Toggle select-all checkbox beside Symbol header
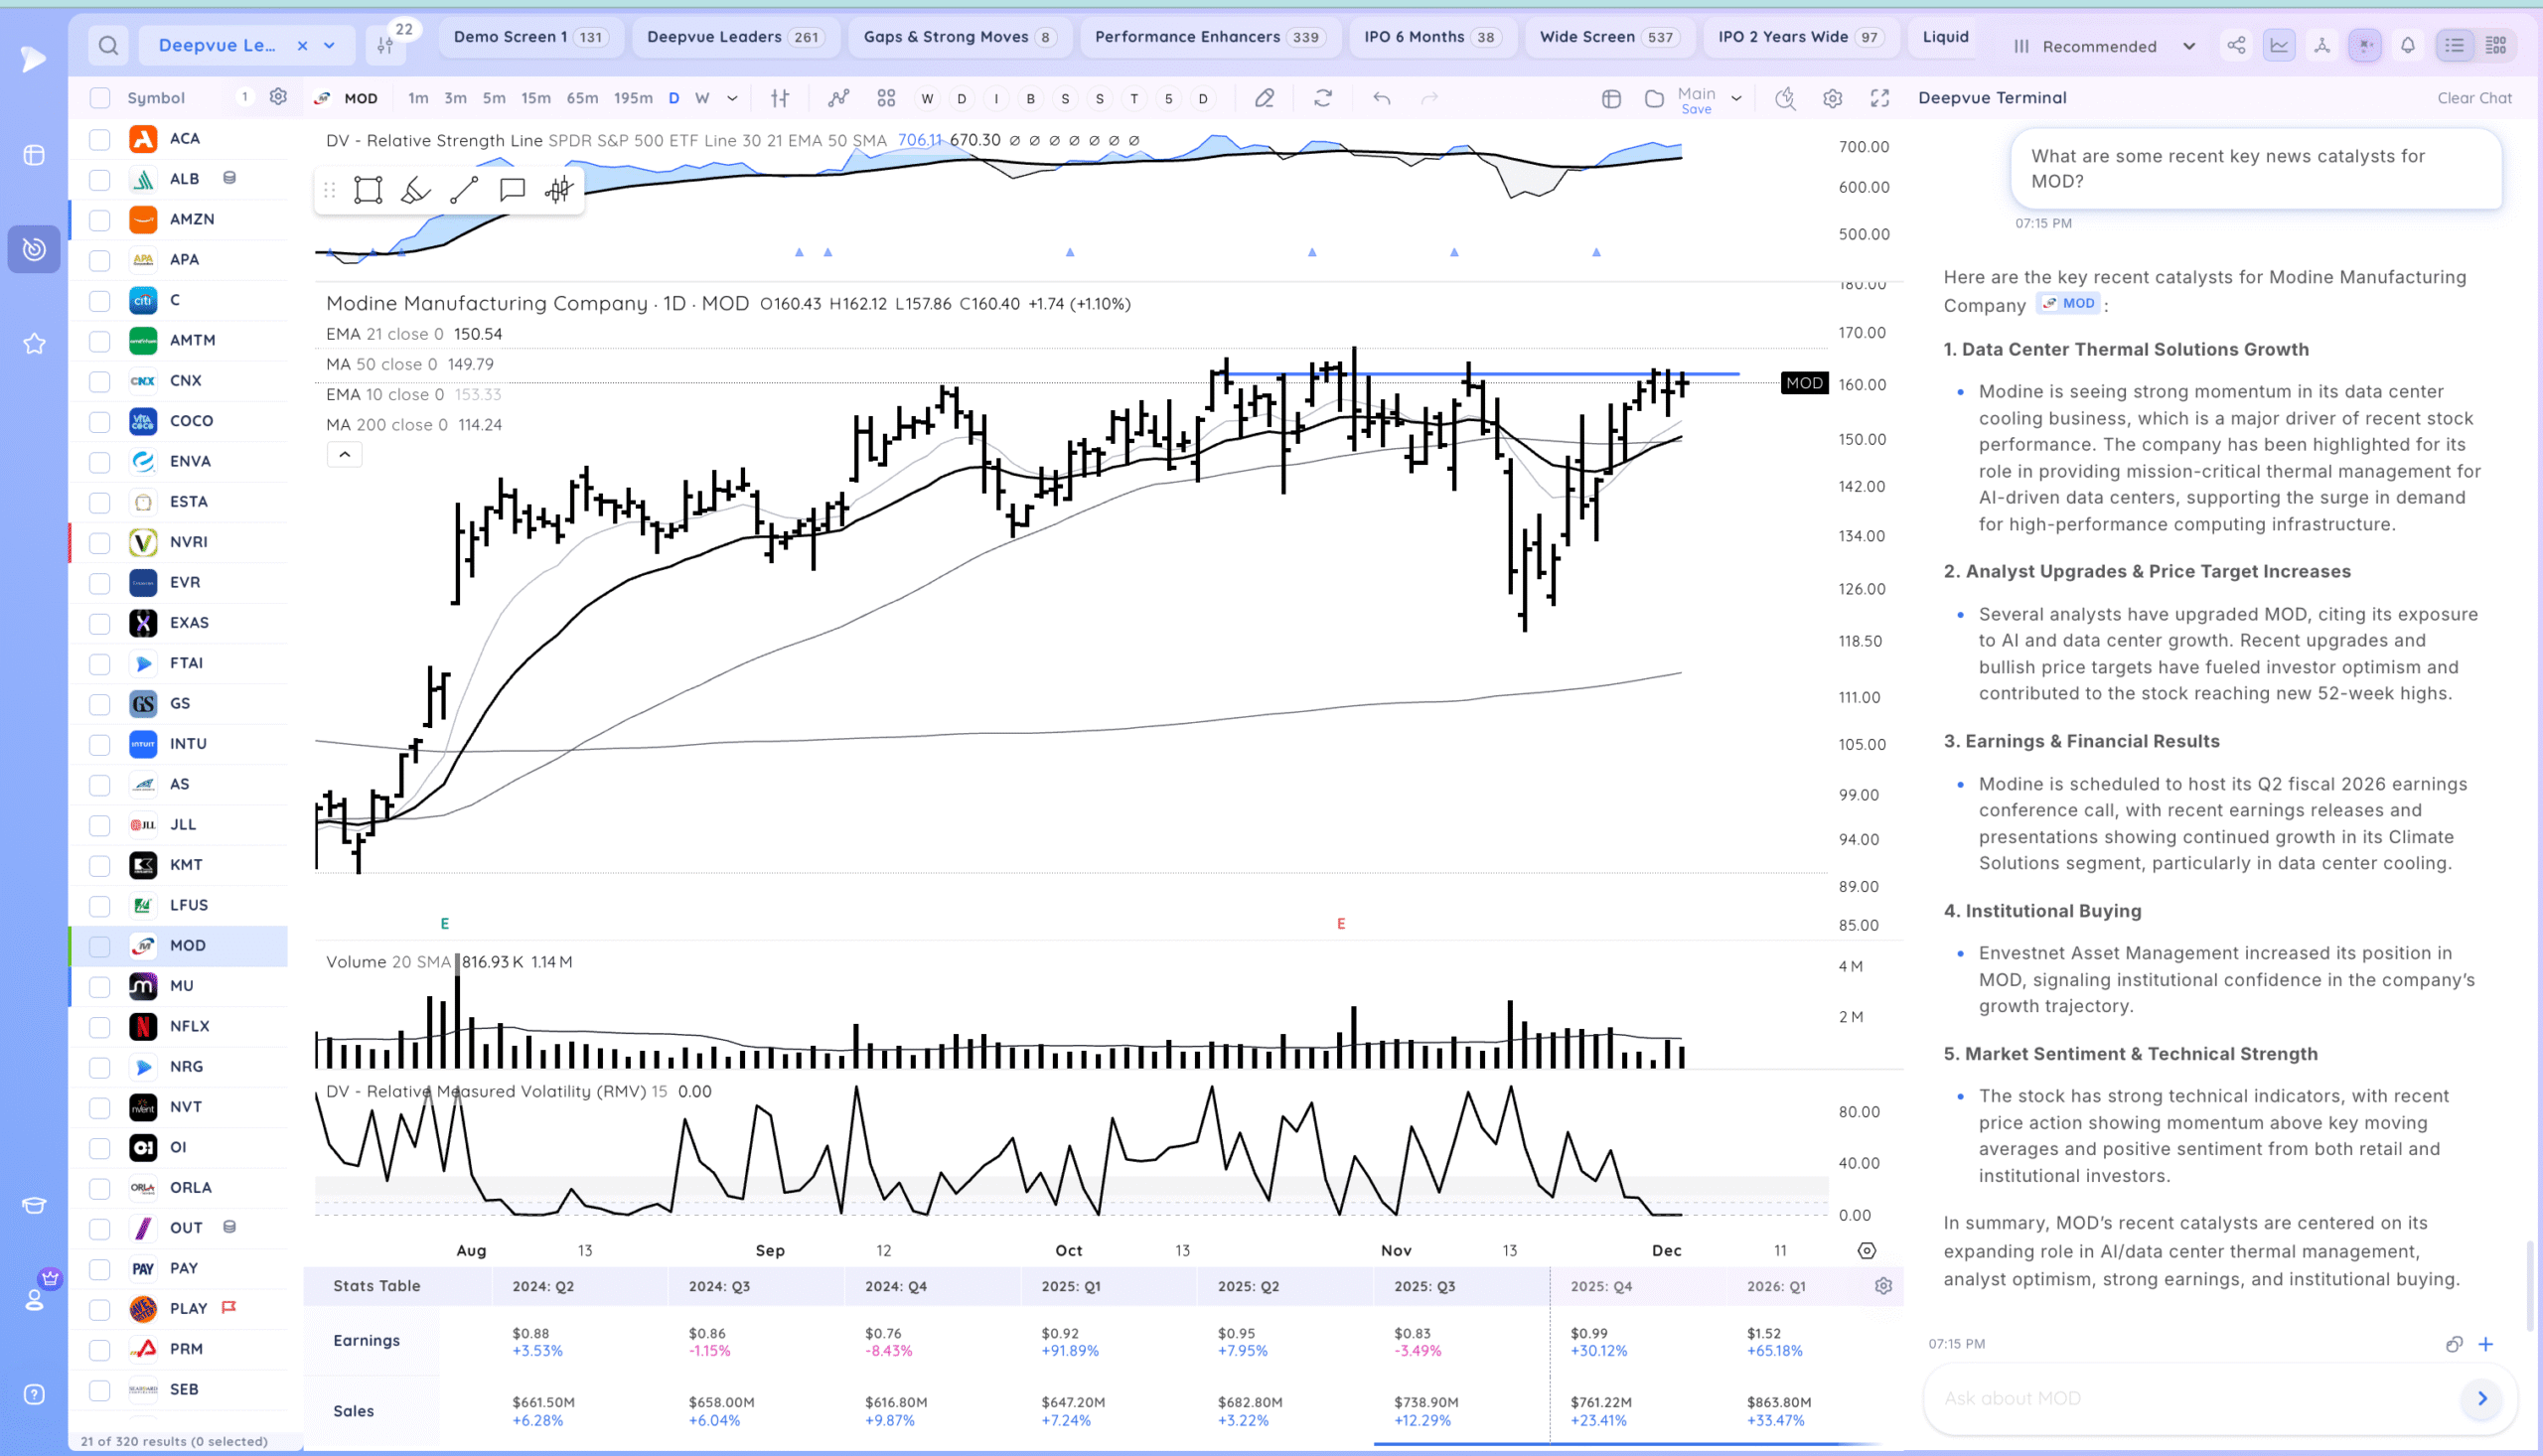Screen dimensions: 2543x1456 100,98
